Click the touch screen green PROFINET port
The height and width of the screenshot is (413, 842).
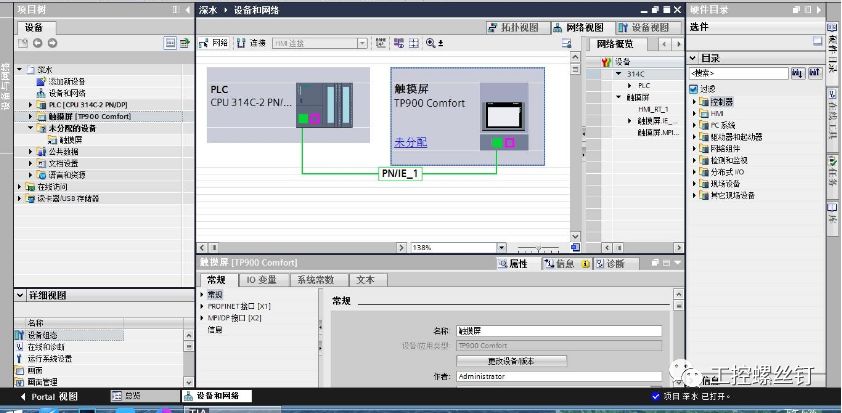(497, 142)
